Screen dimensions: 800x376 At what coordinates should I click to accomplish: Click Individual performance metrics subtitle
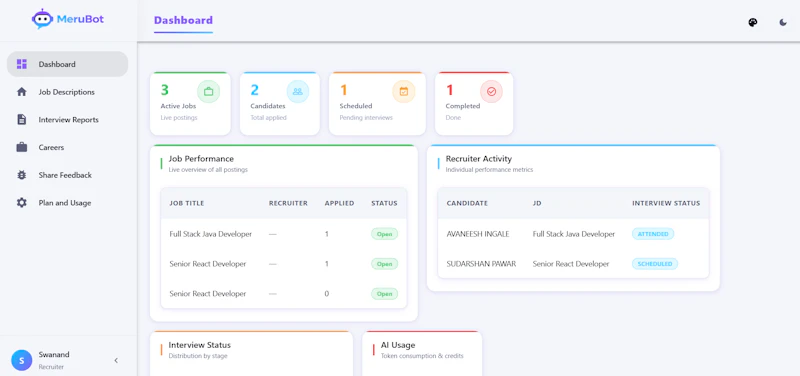tap(489, 169)
